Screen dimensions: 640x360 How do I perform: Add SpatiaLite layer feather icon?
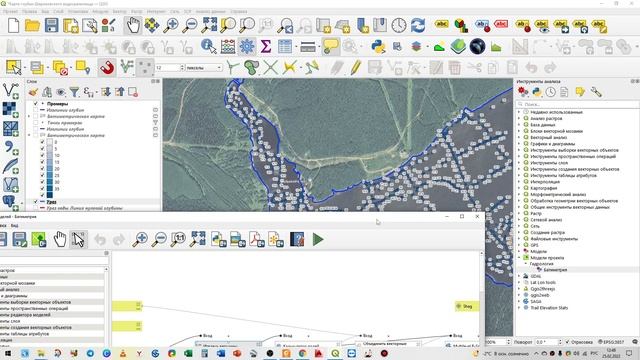pos(10,167)
